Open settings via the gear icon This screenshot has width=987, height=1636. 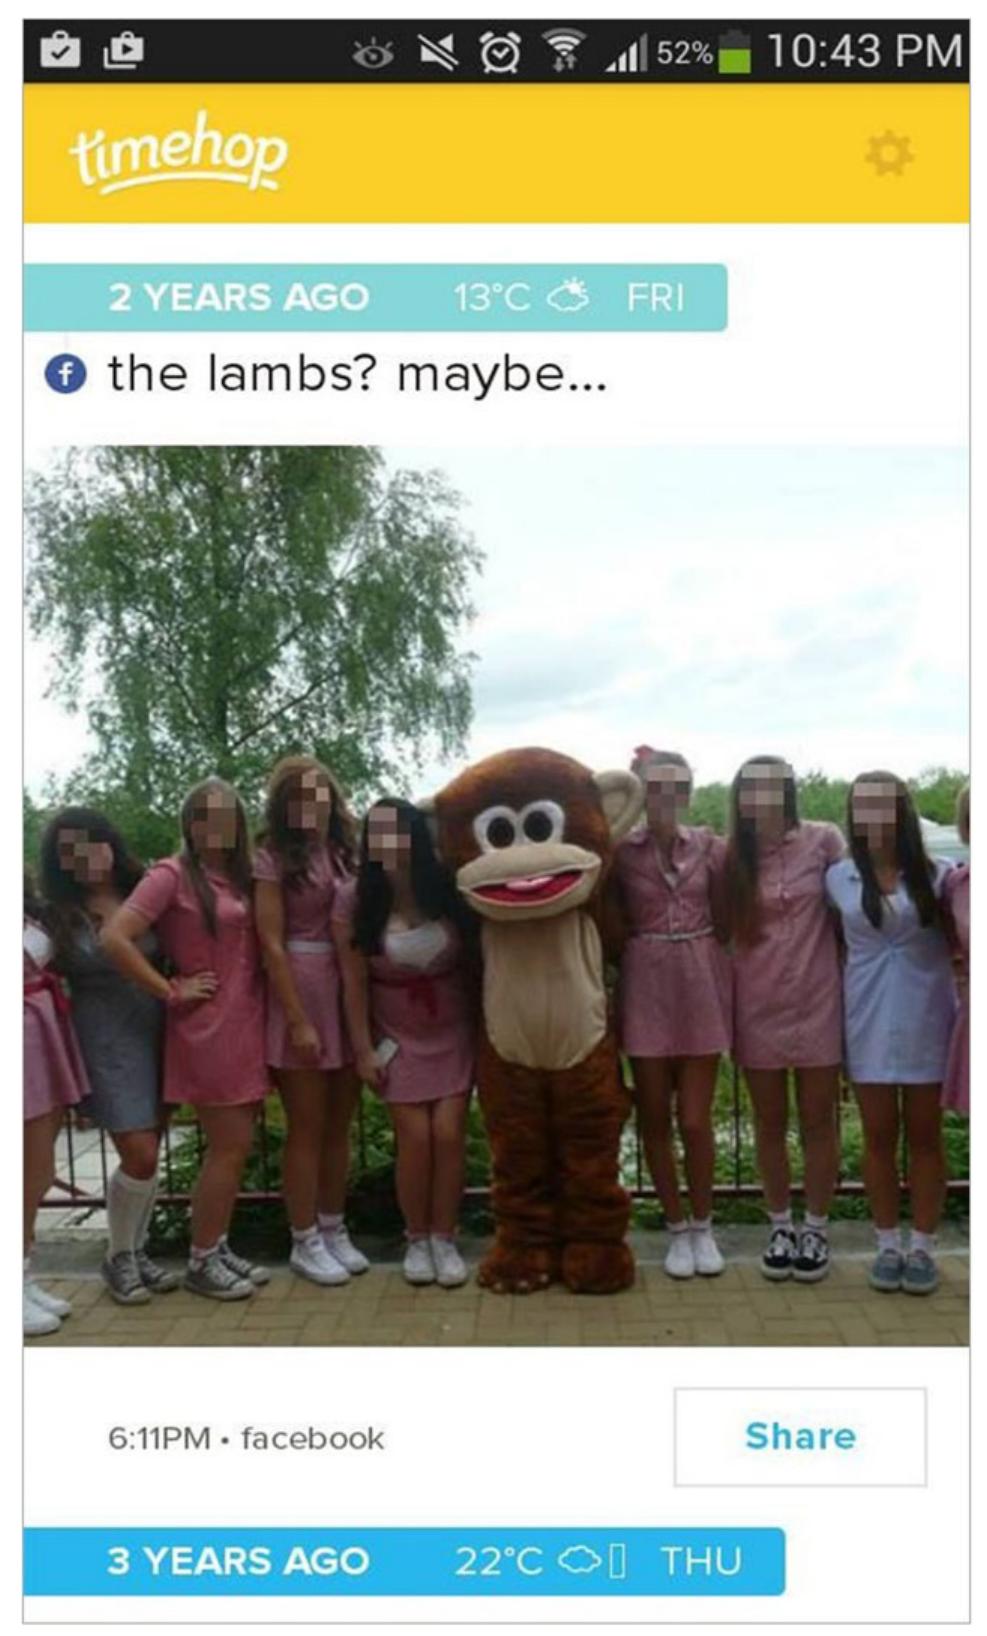point(888,155)
